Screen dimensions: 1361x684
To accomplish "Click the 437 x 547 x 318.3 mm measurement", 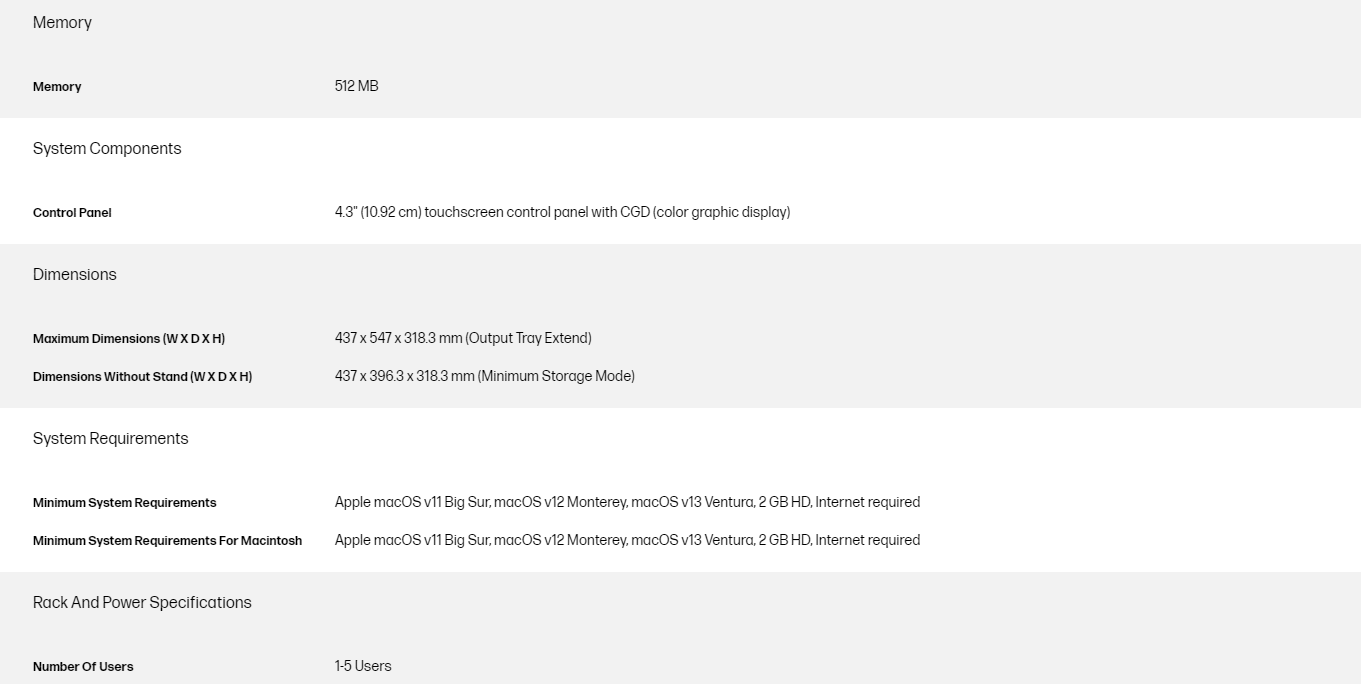I will click(x=398, y=338).
